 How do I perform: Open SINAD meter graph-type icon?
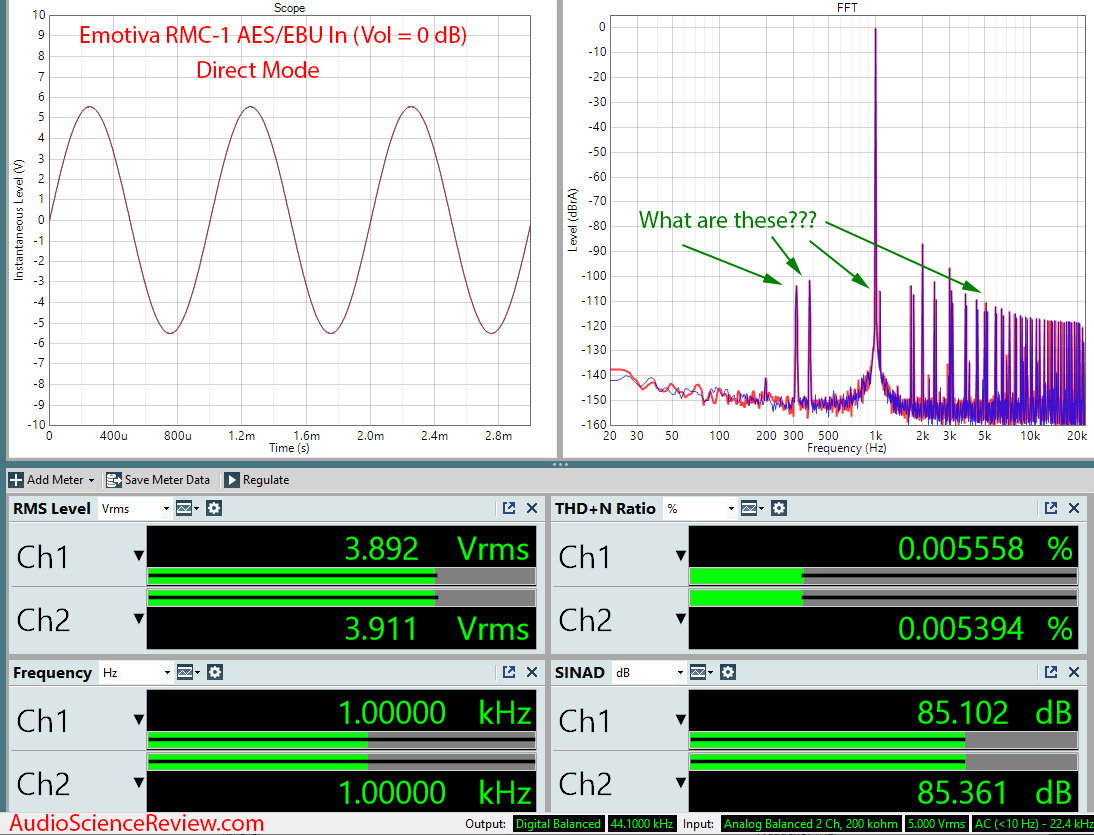[700, 672]
